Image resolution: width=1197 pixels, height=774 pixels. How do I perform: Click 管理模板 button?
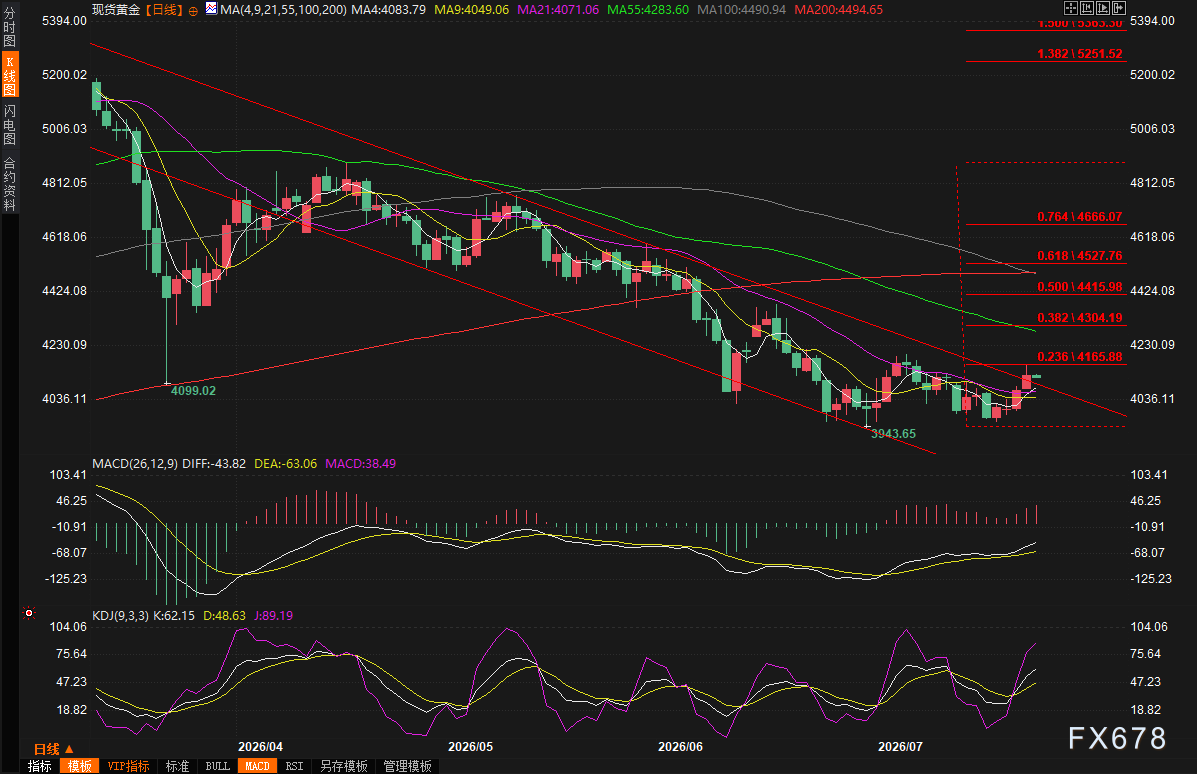point(408,766)
